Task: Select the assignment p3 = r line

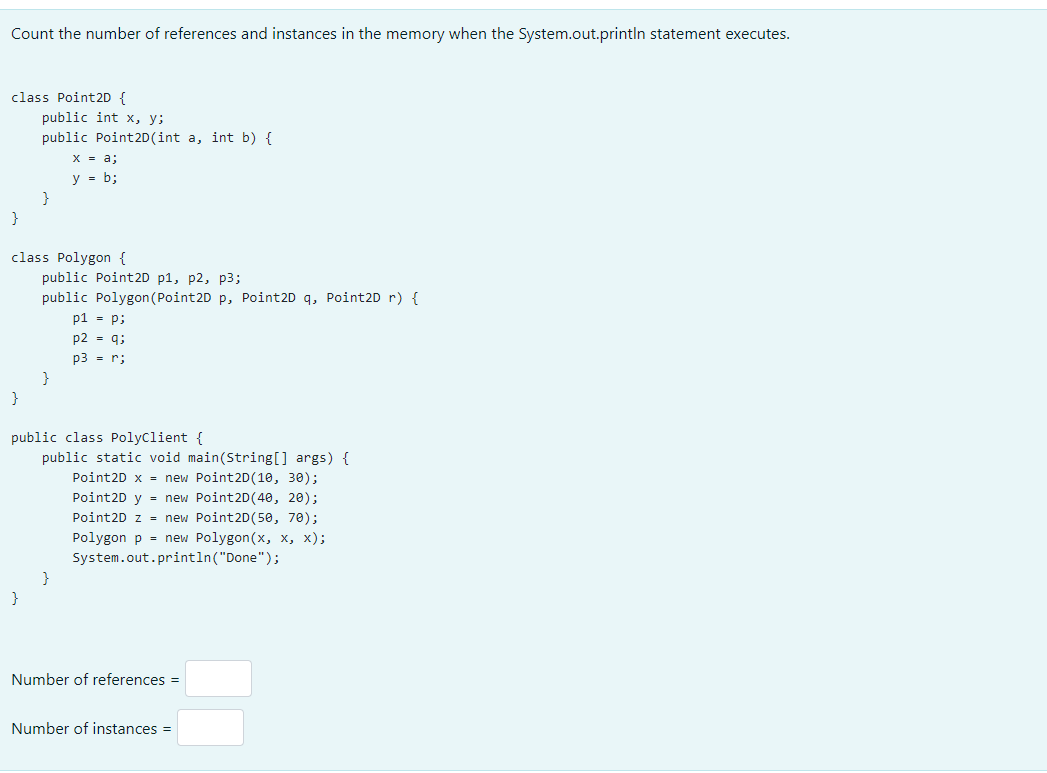Action: pyautogui.click(x=96, y=357)
